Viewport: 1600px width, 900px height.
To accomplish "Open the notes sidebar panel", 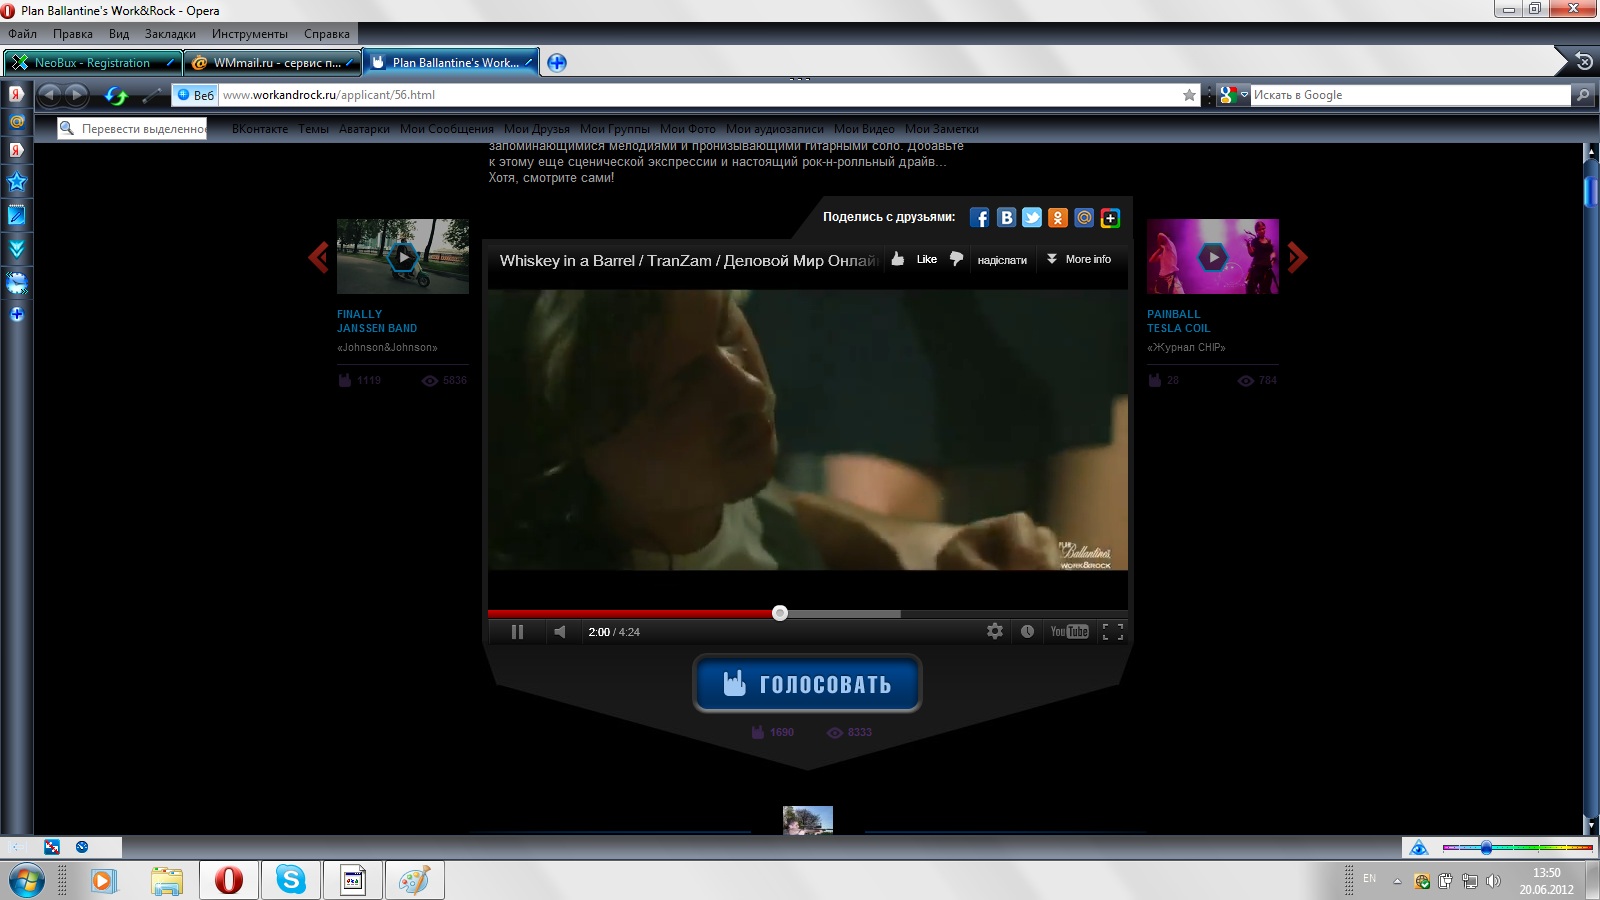I will [17, 215].
